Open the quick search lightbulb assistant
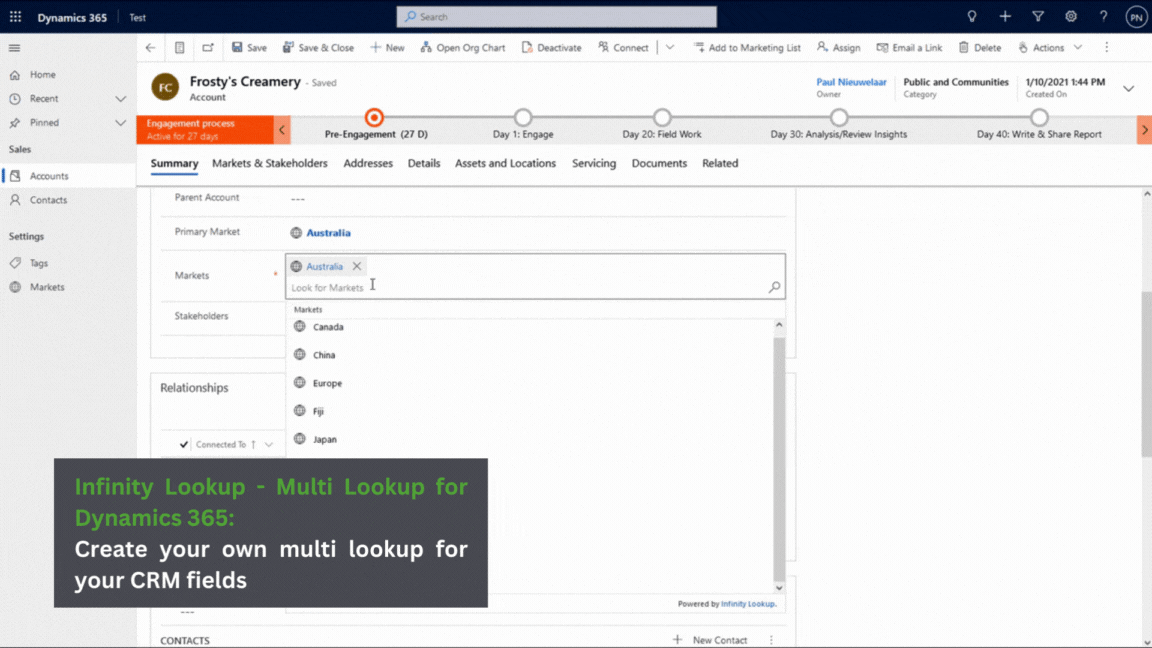1152x648 pixels. (x=971, y=16)
